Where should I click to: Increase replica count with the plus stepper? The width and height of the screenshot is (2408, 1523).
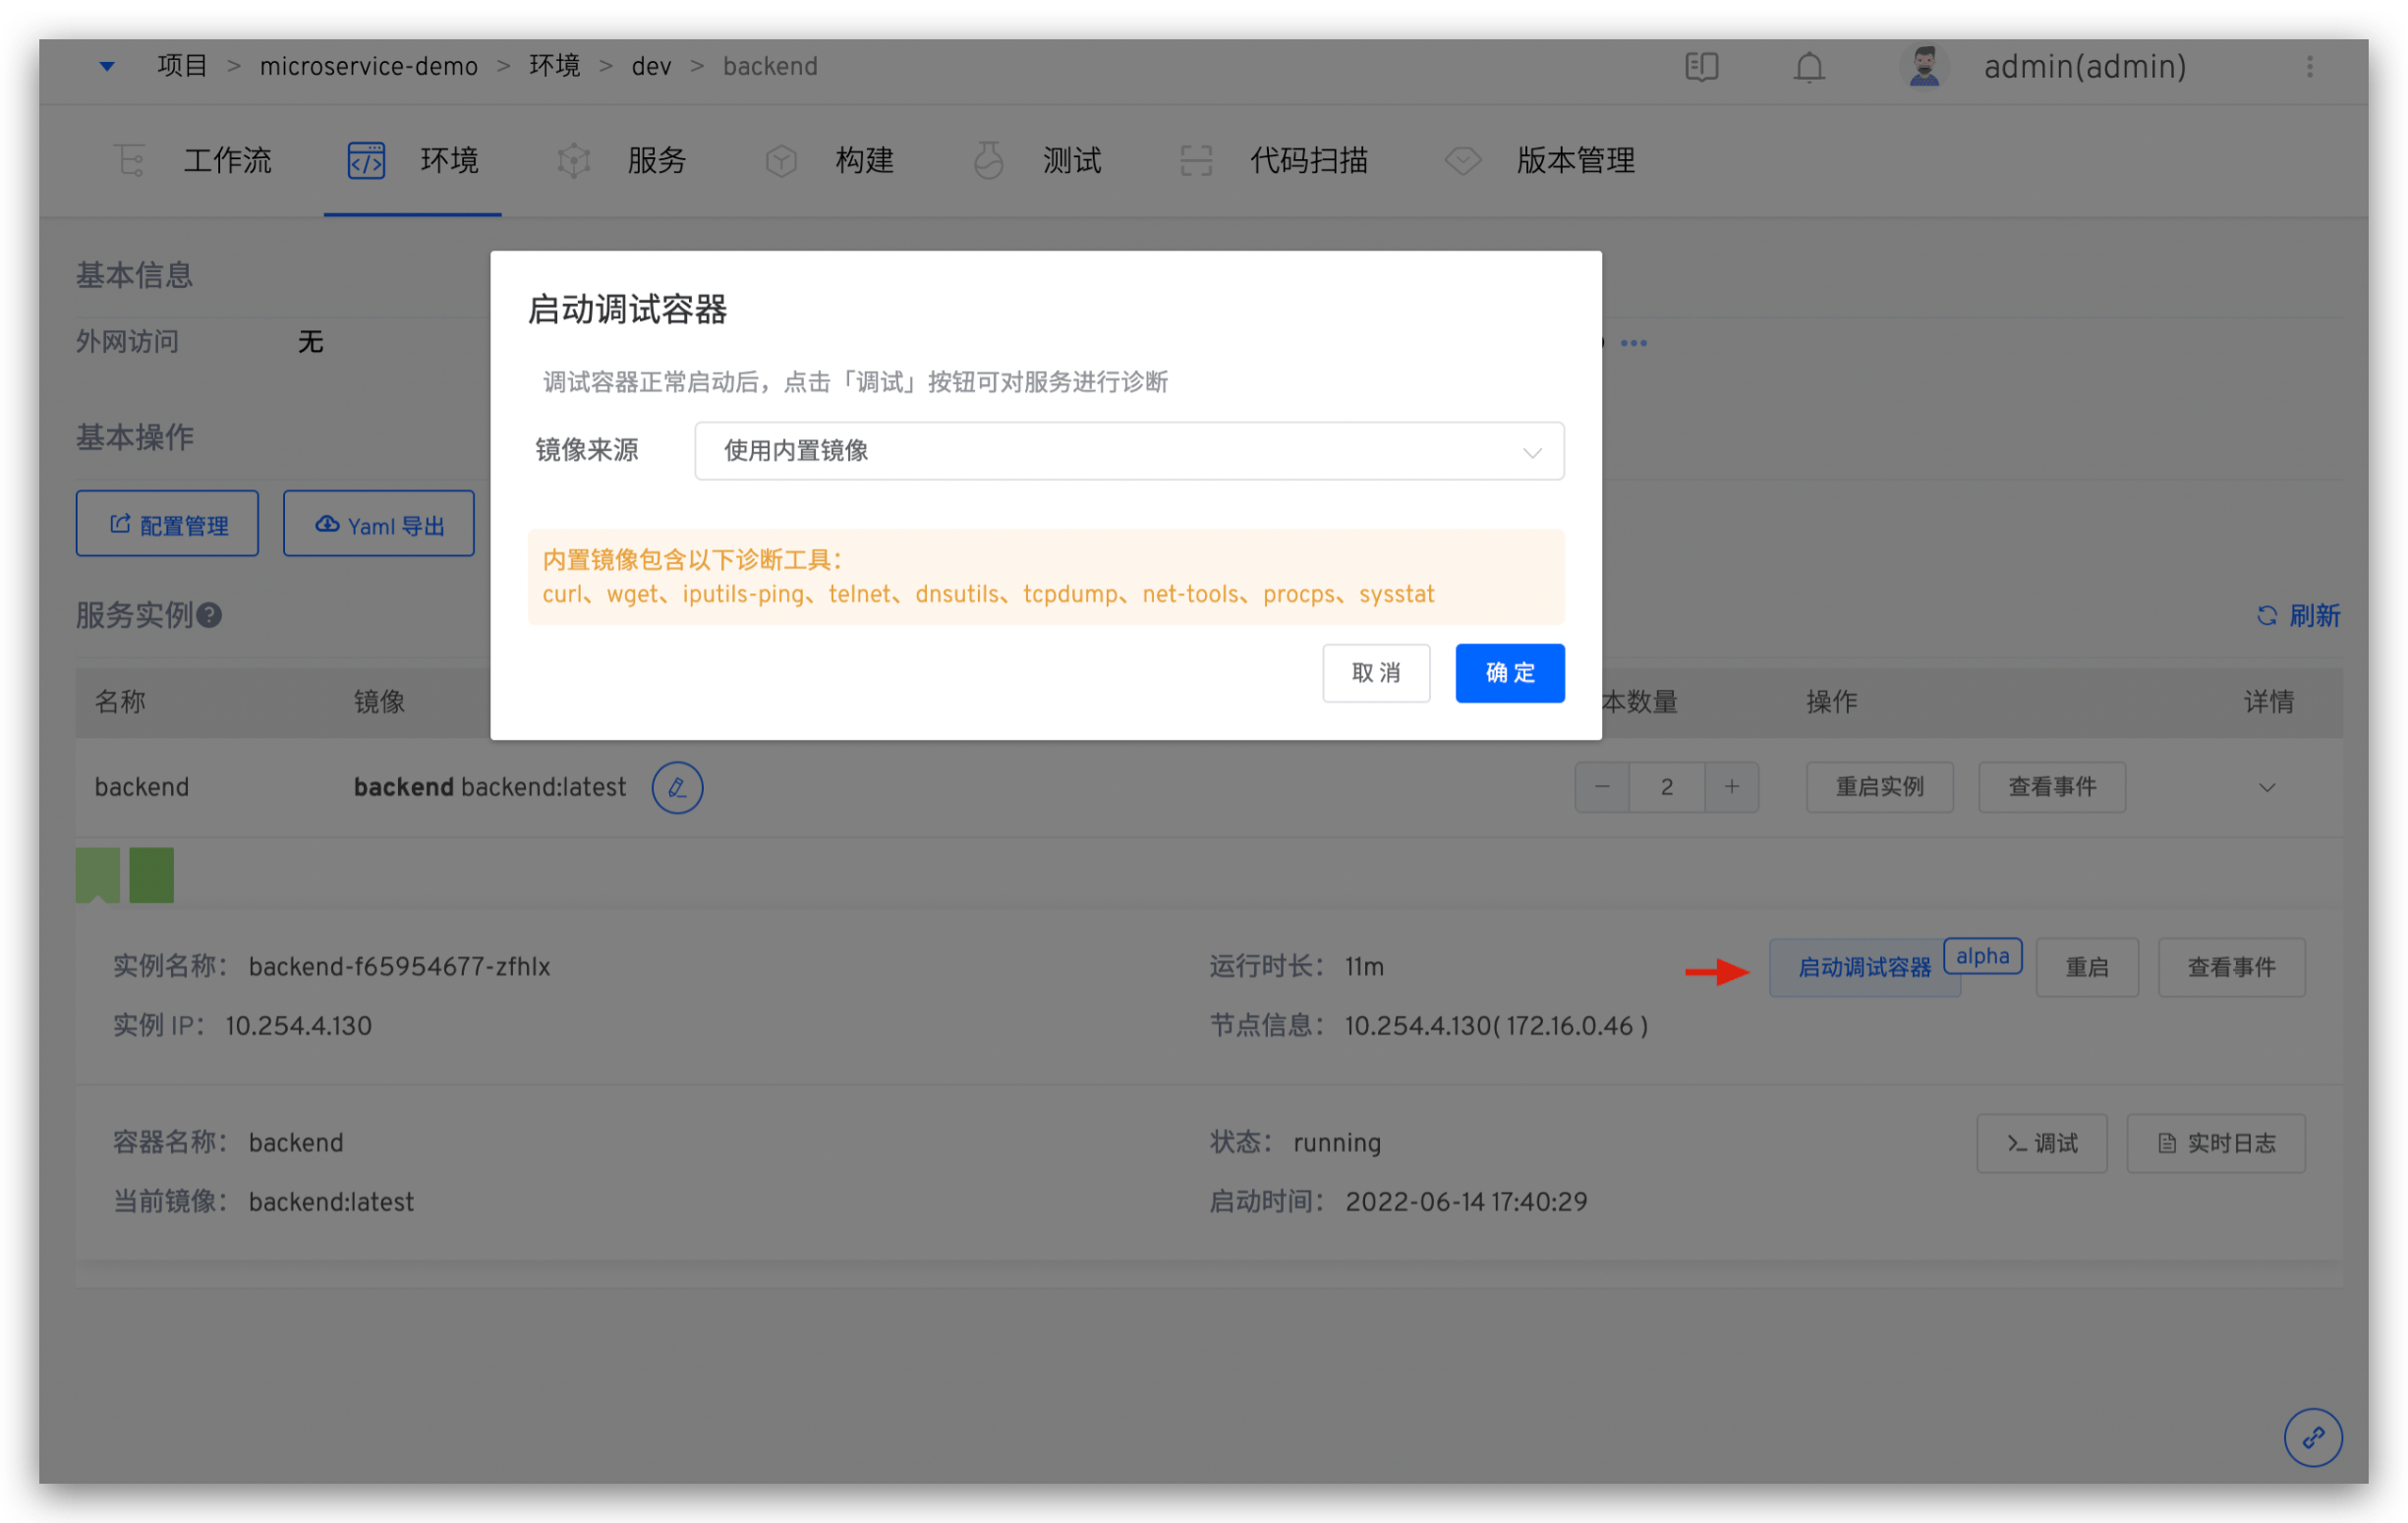(1731, 787)
